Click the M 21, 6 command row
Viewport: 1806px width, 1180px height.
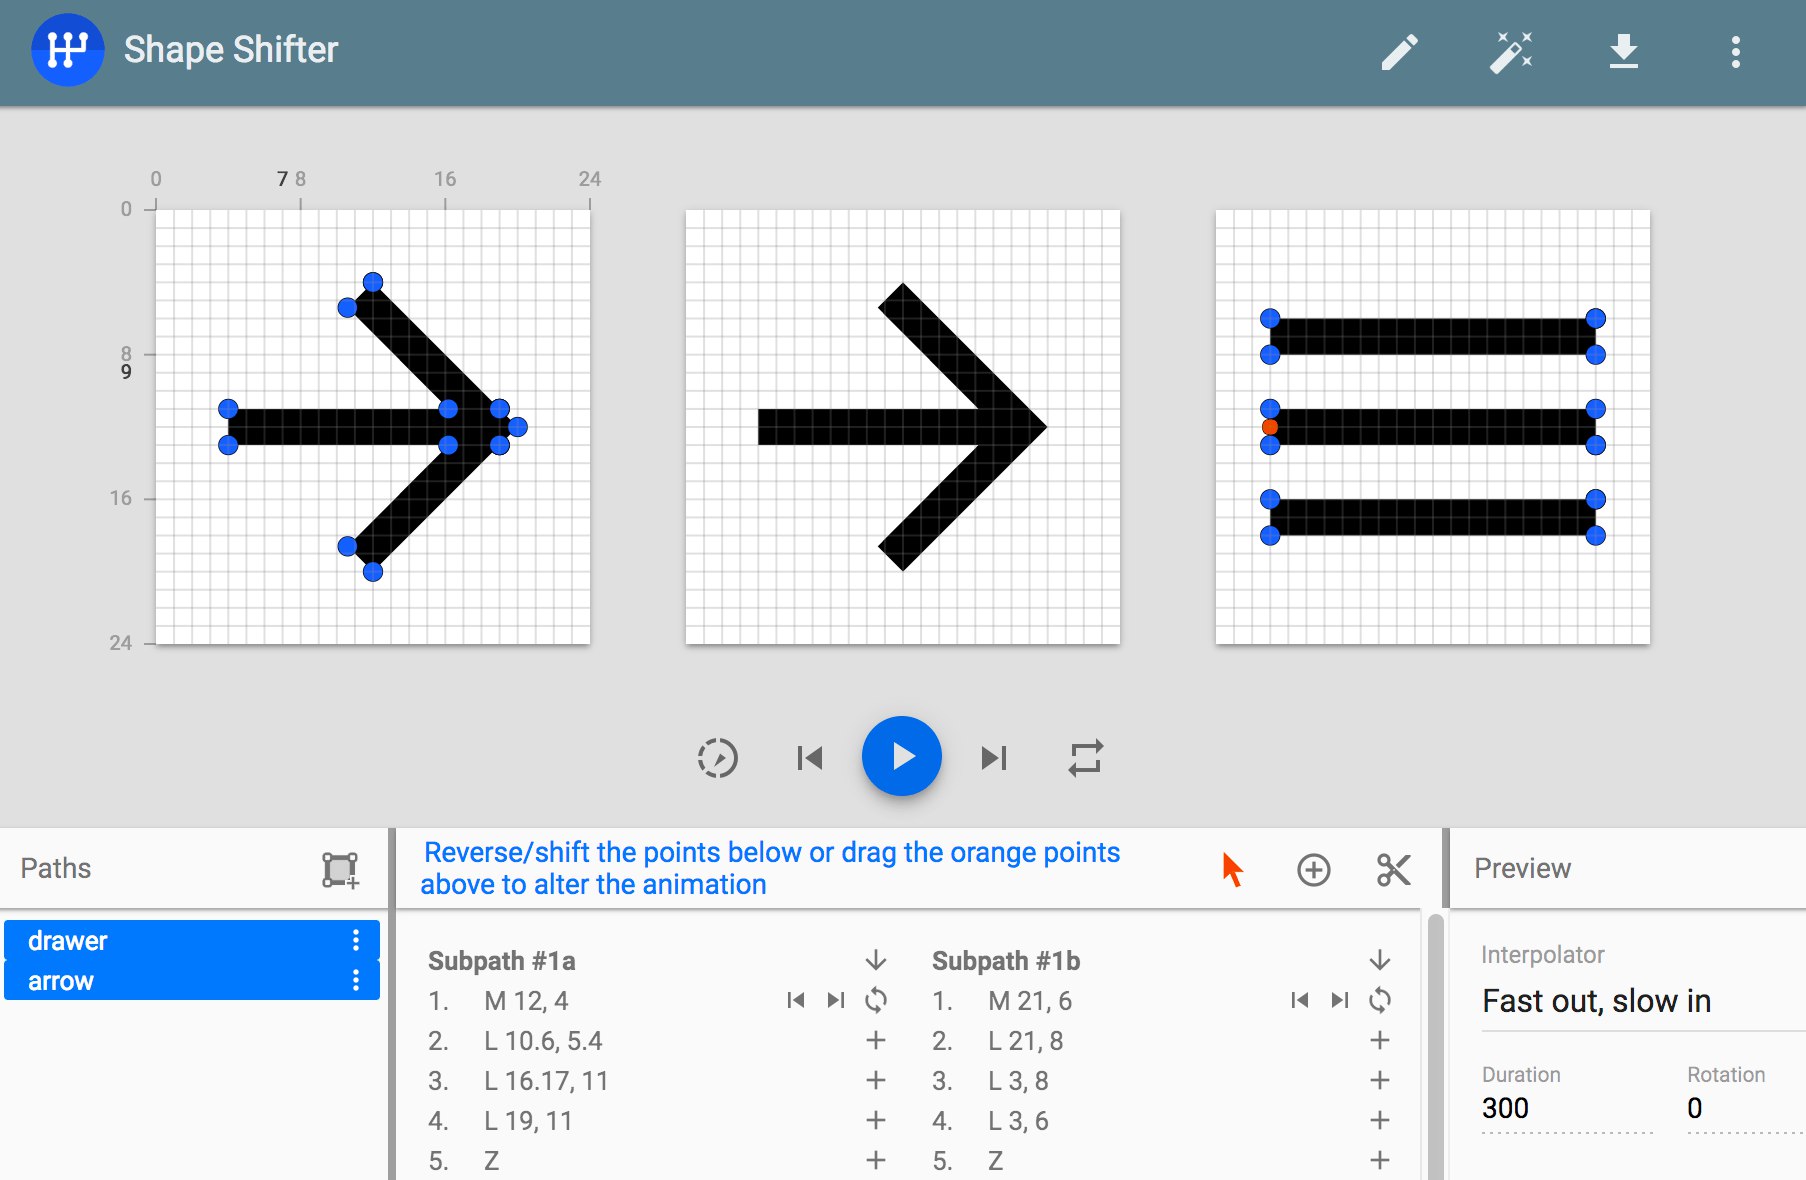point(1162,1000)
